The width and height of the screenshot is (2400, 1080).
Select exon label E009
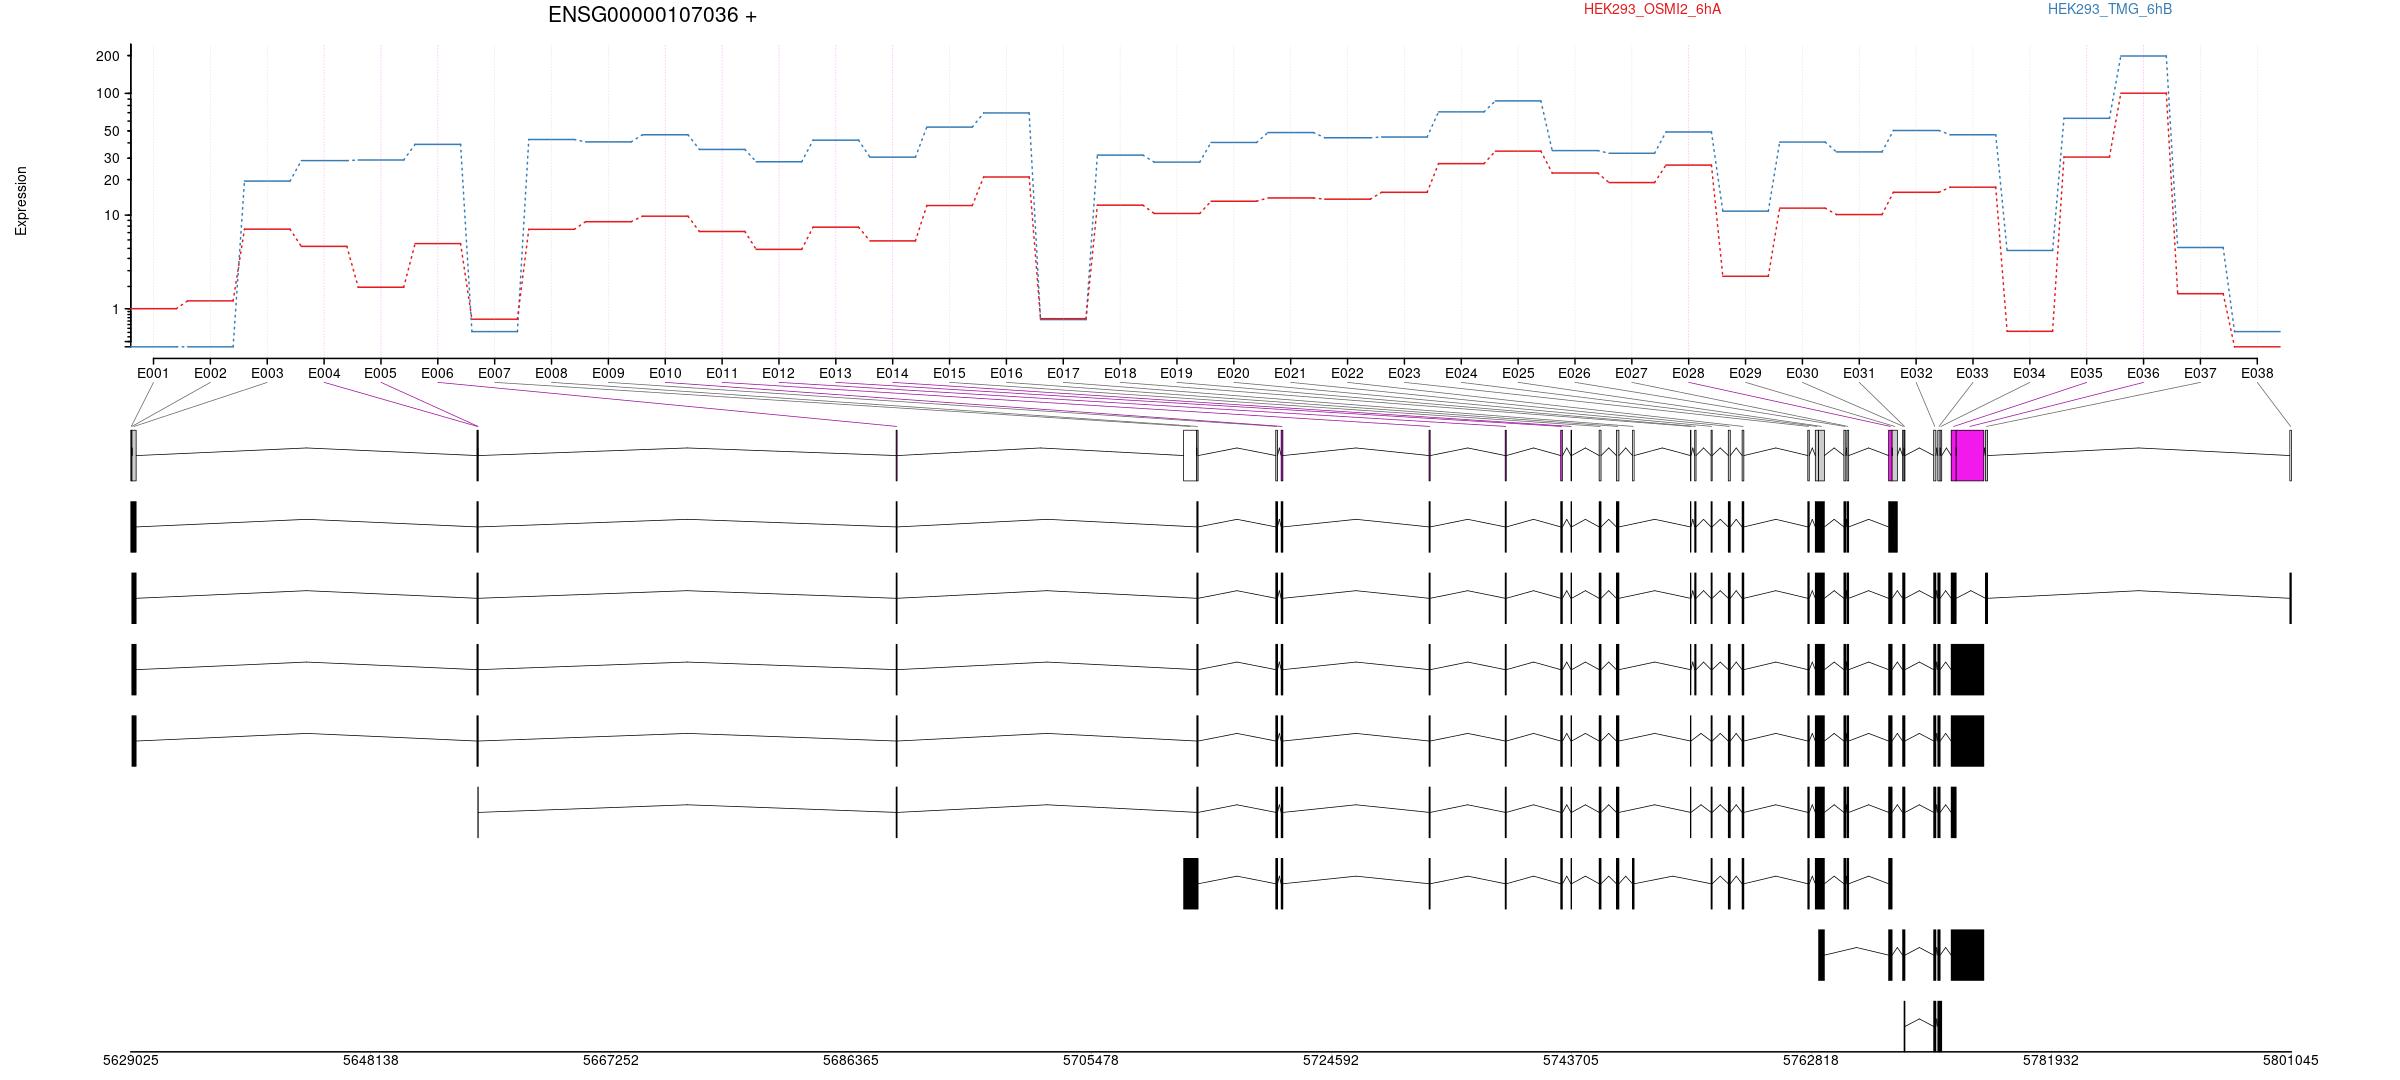pyautogui.click(x=608, y=373)
